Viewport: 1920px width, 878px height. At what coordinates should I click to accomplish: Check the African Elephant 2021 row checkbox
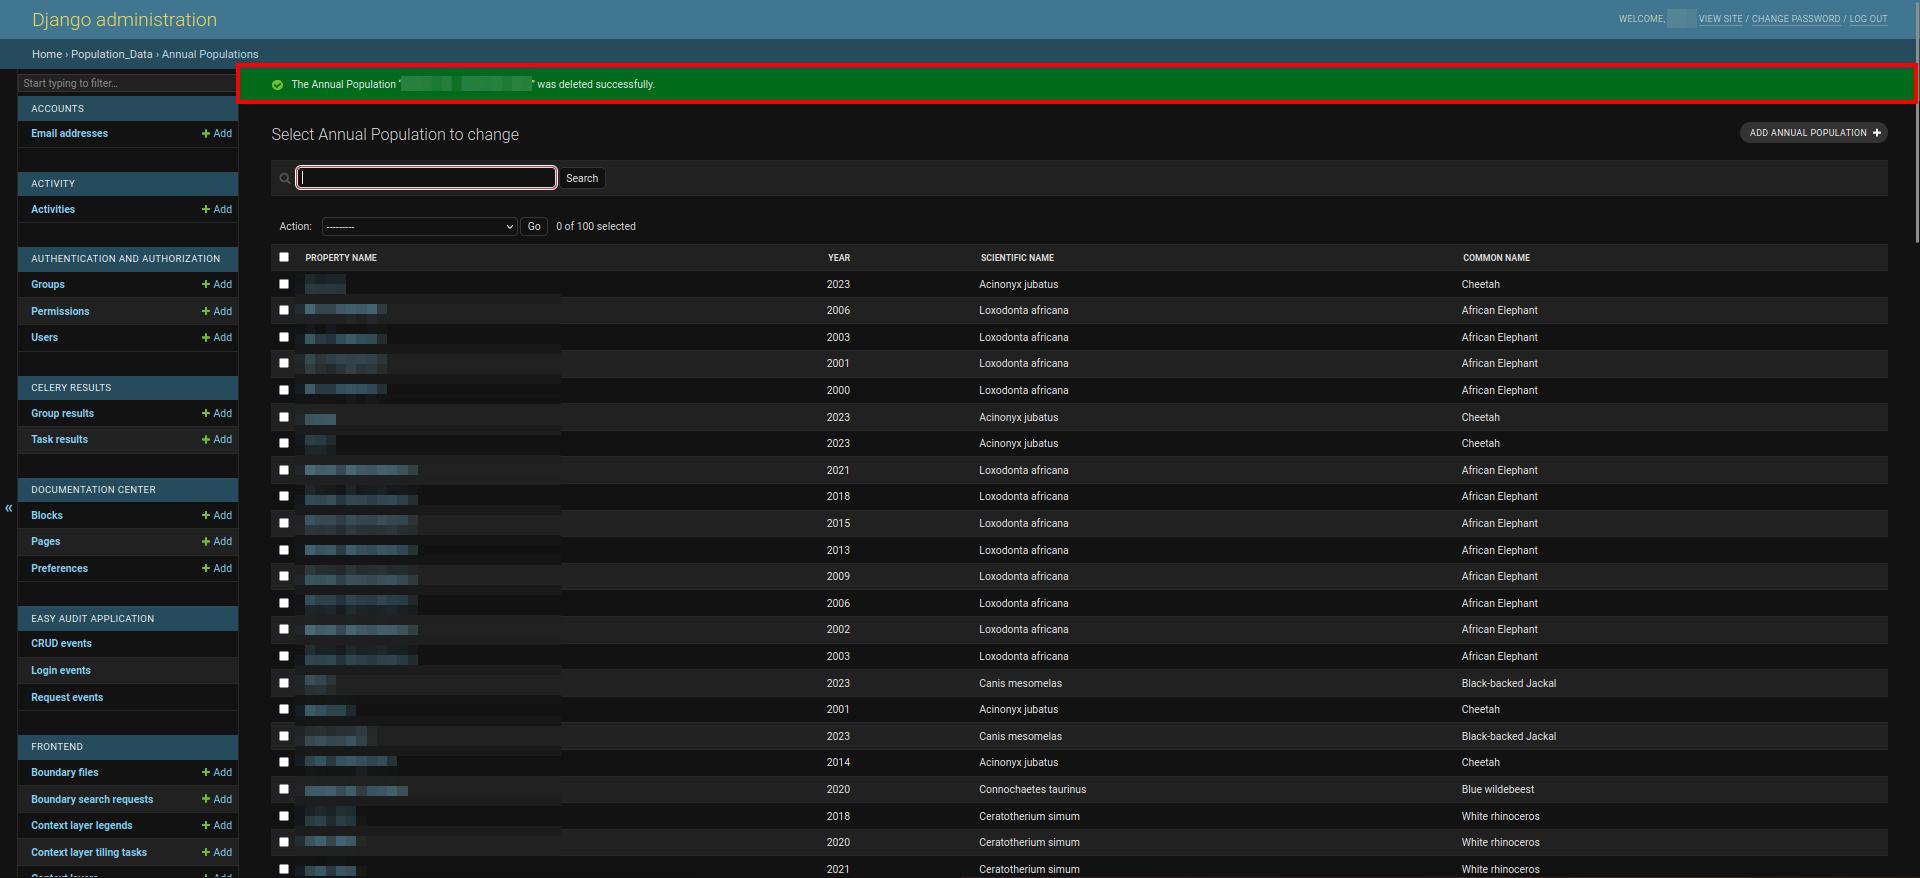click(284, 471)
